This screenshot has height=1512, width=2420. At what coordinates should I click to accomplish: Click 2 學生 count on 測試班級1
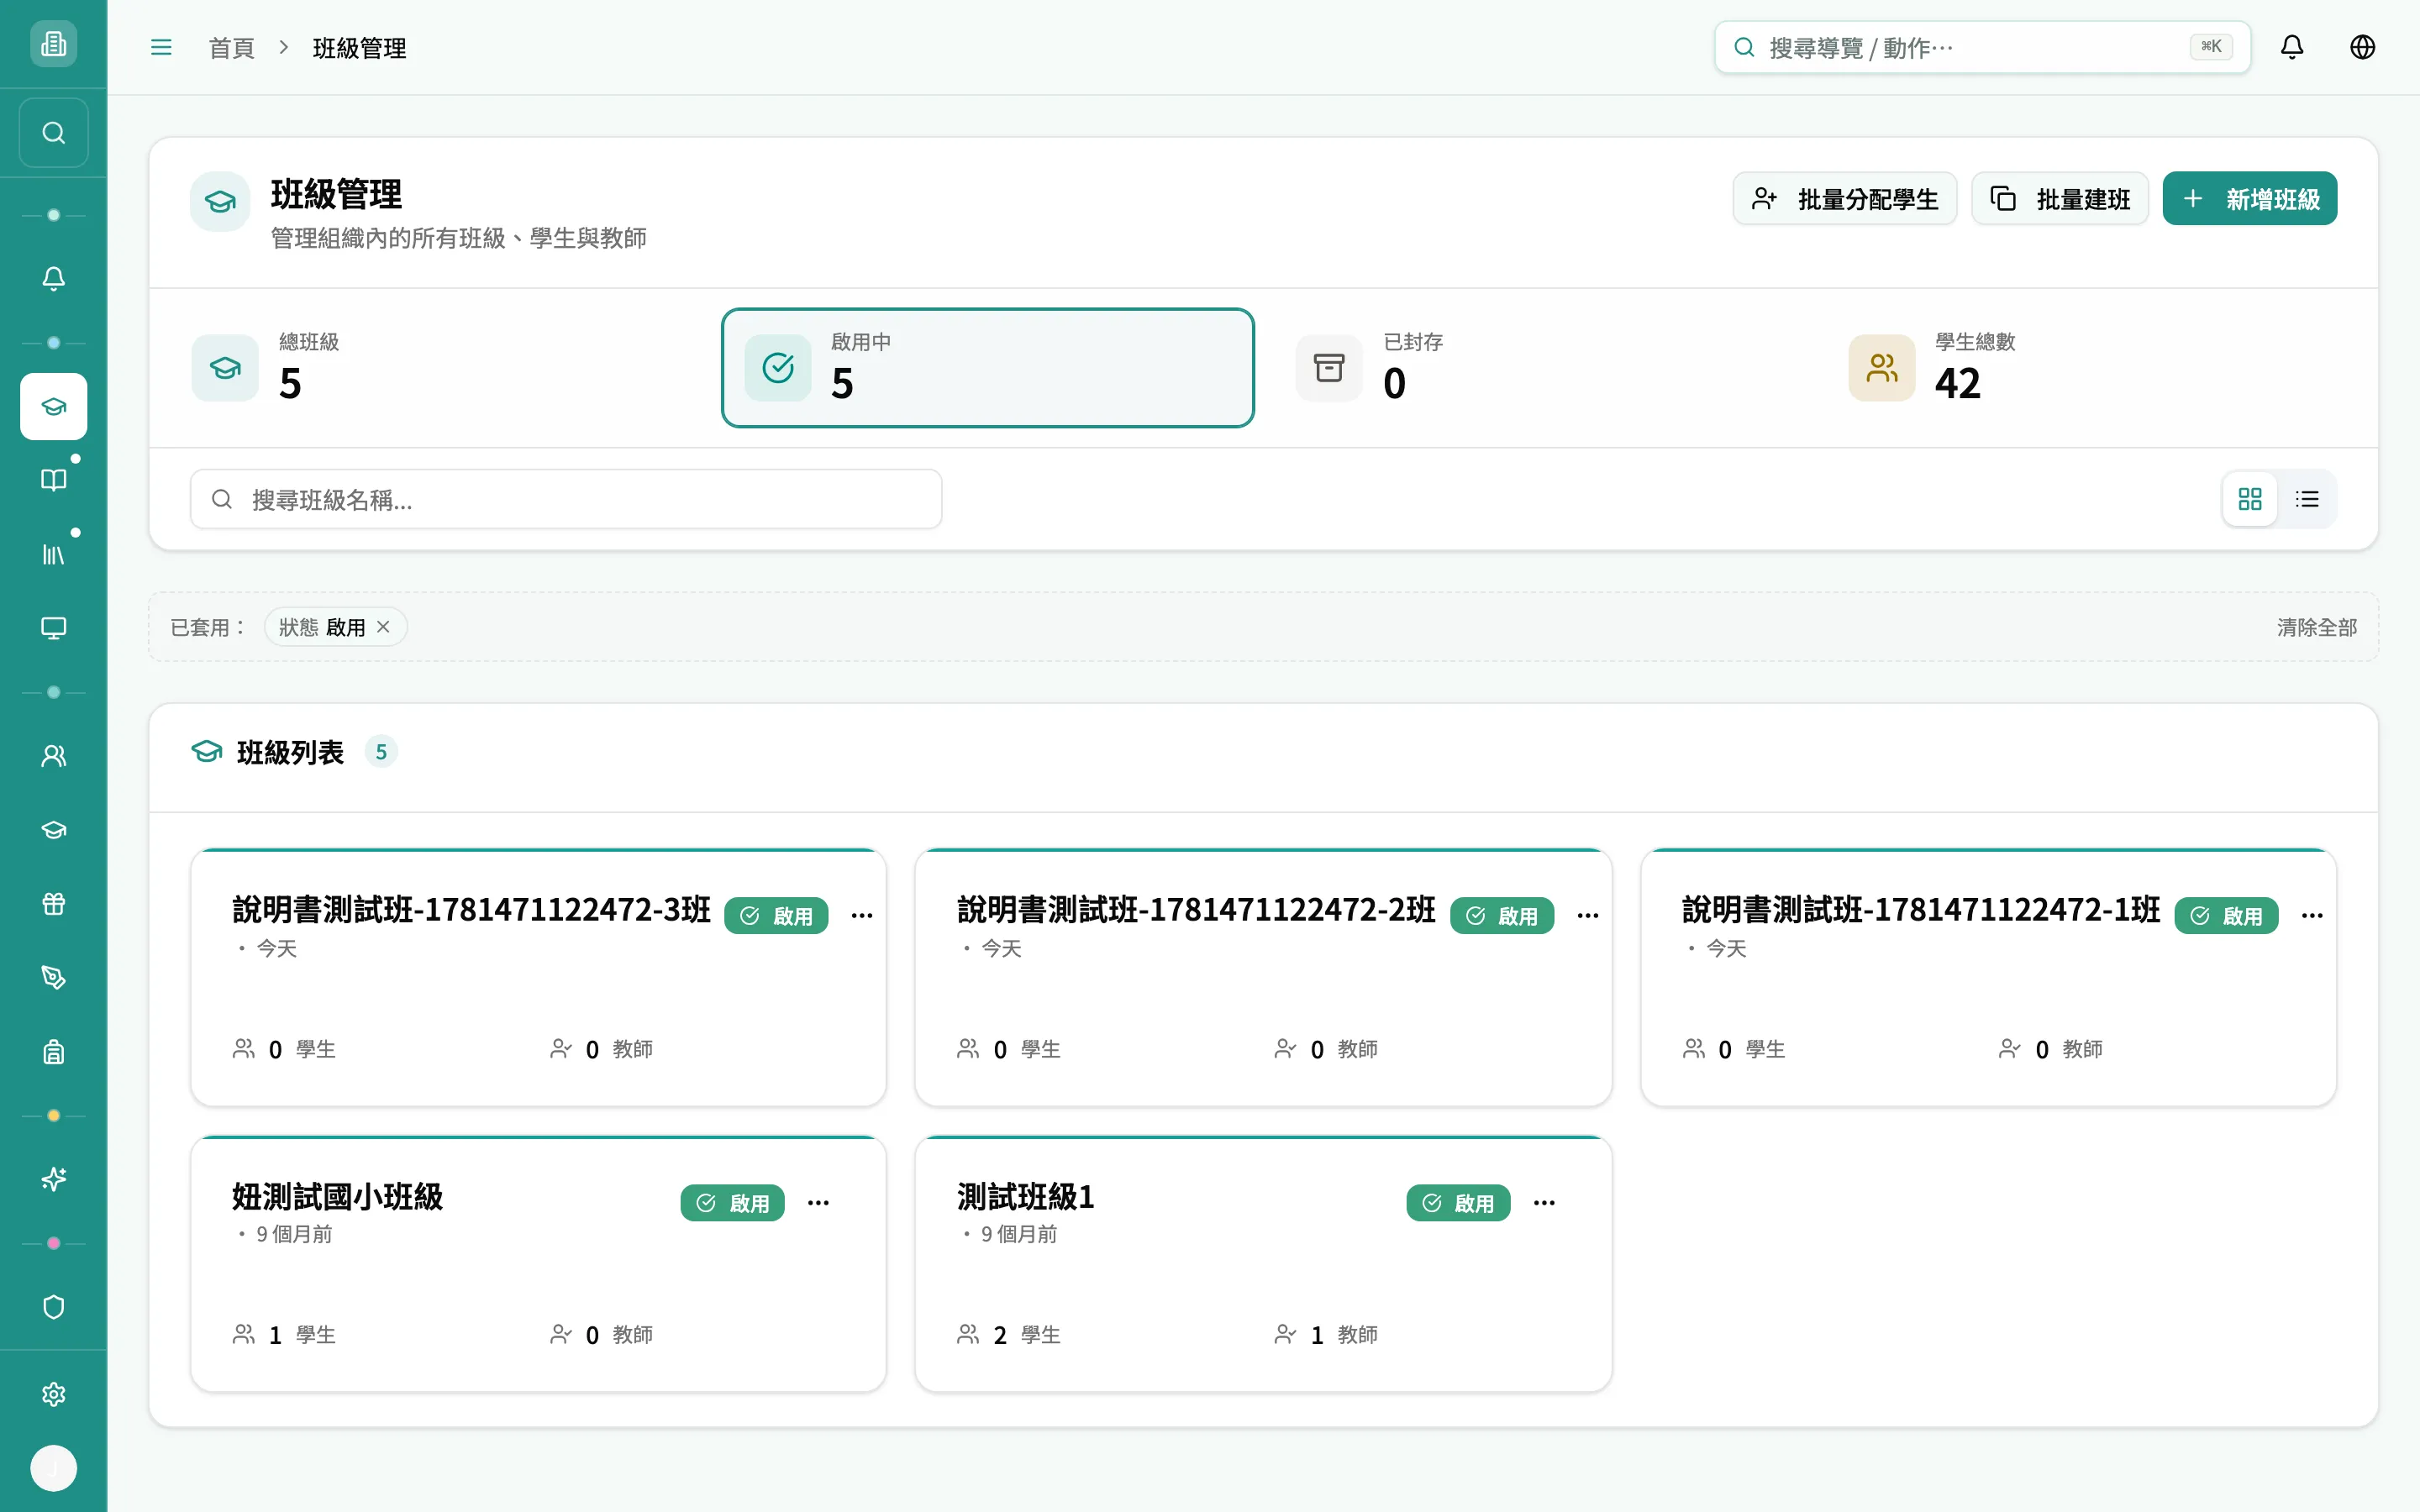(x=1009, y=1335)
